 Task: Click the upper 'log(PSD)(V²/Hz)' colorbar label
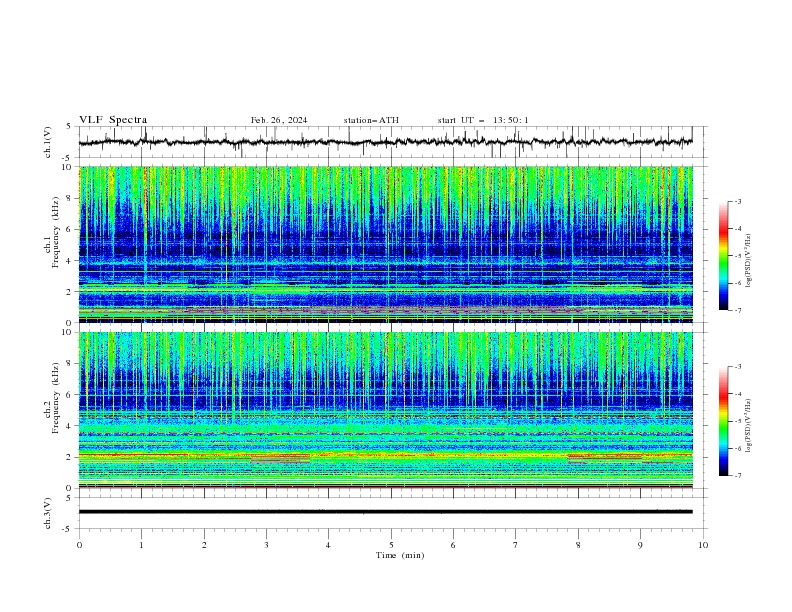pyautogui.click(x=749, y=261)
